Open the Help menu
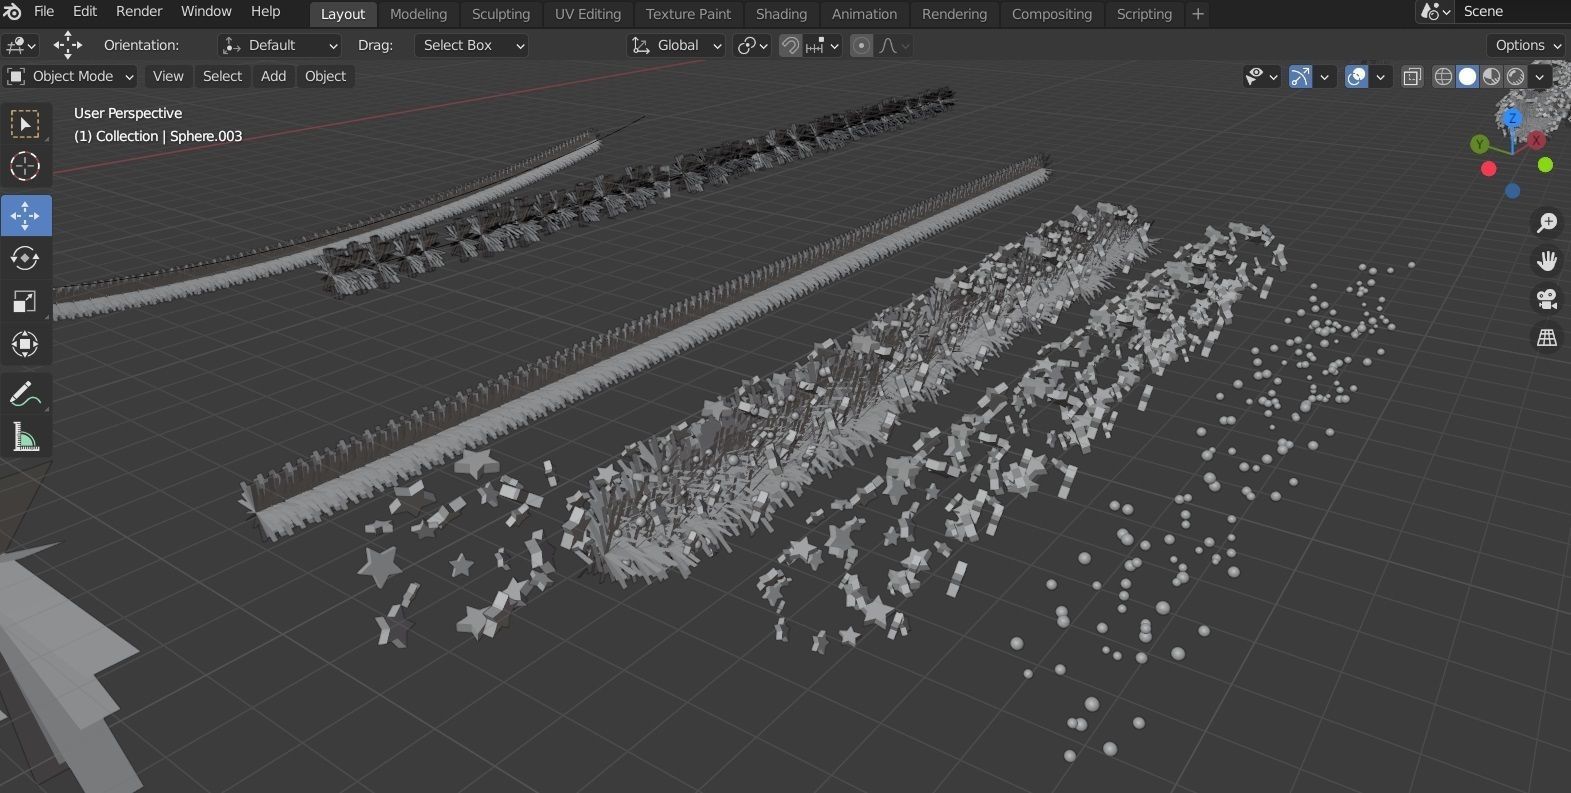 [265, 11]
